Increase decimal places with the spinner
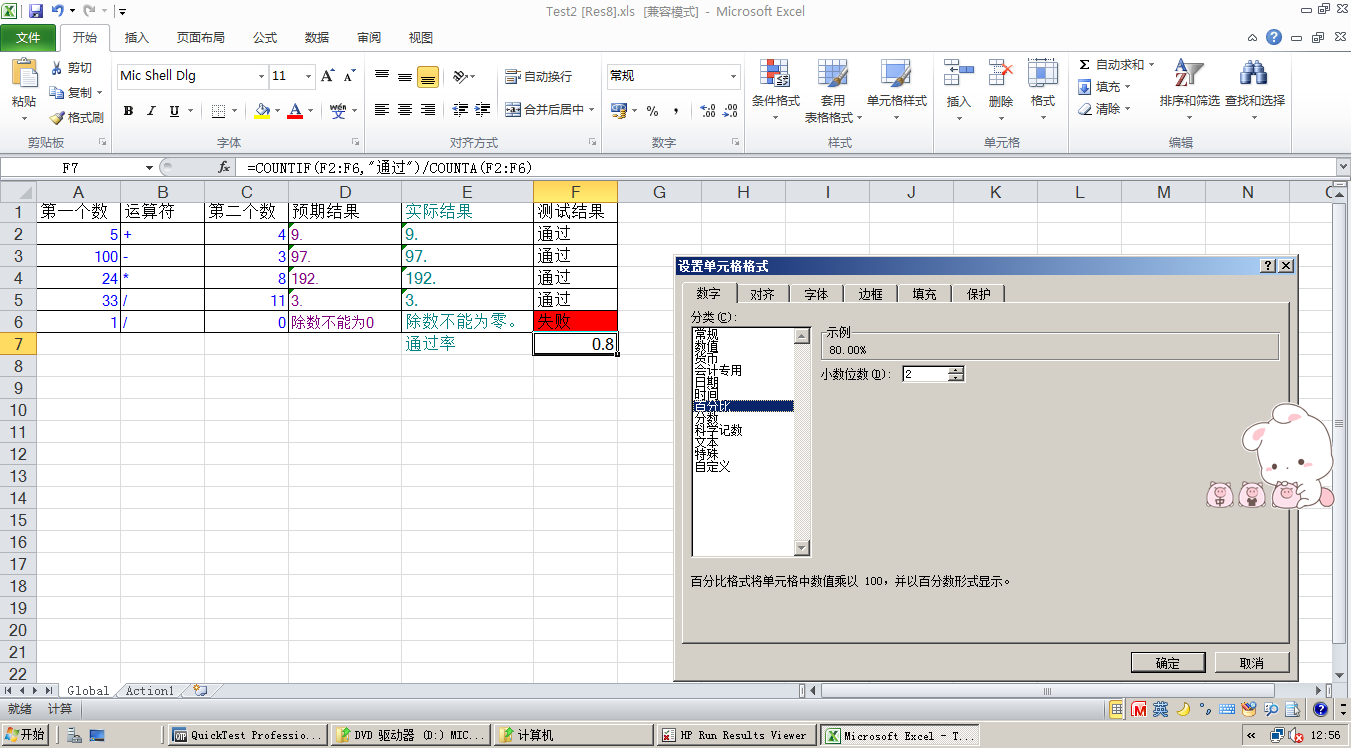This screenshot has width=1351, height=748. [957, 369]
